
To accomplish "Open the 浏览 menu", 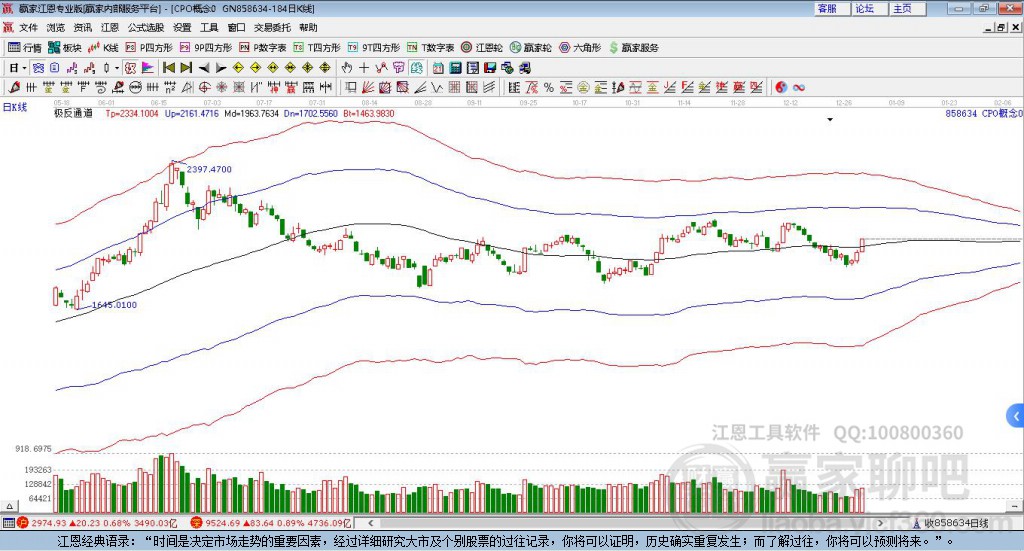I will click(56, 27).
